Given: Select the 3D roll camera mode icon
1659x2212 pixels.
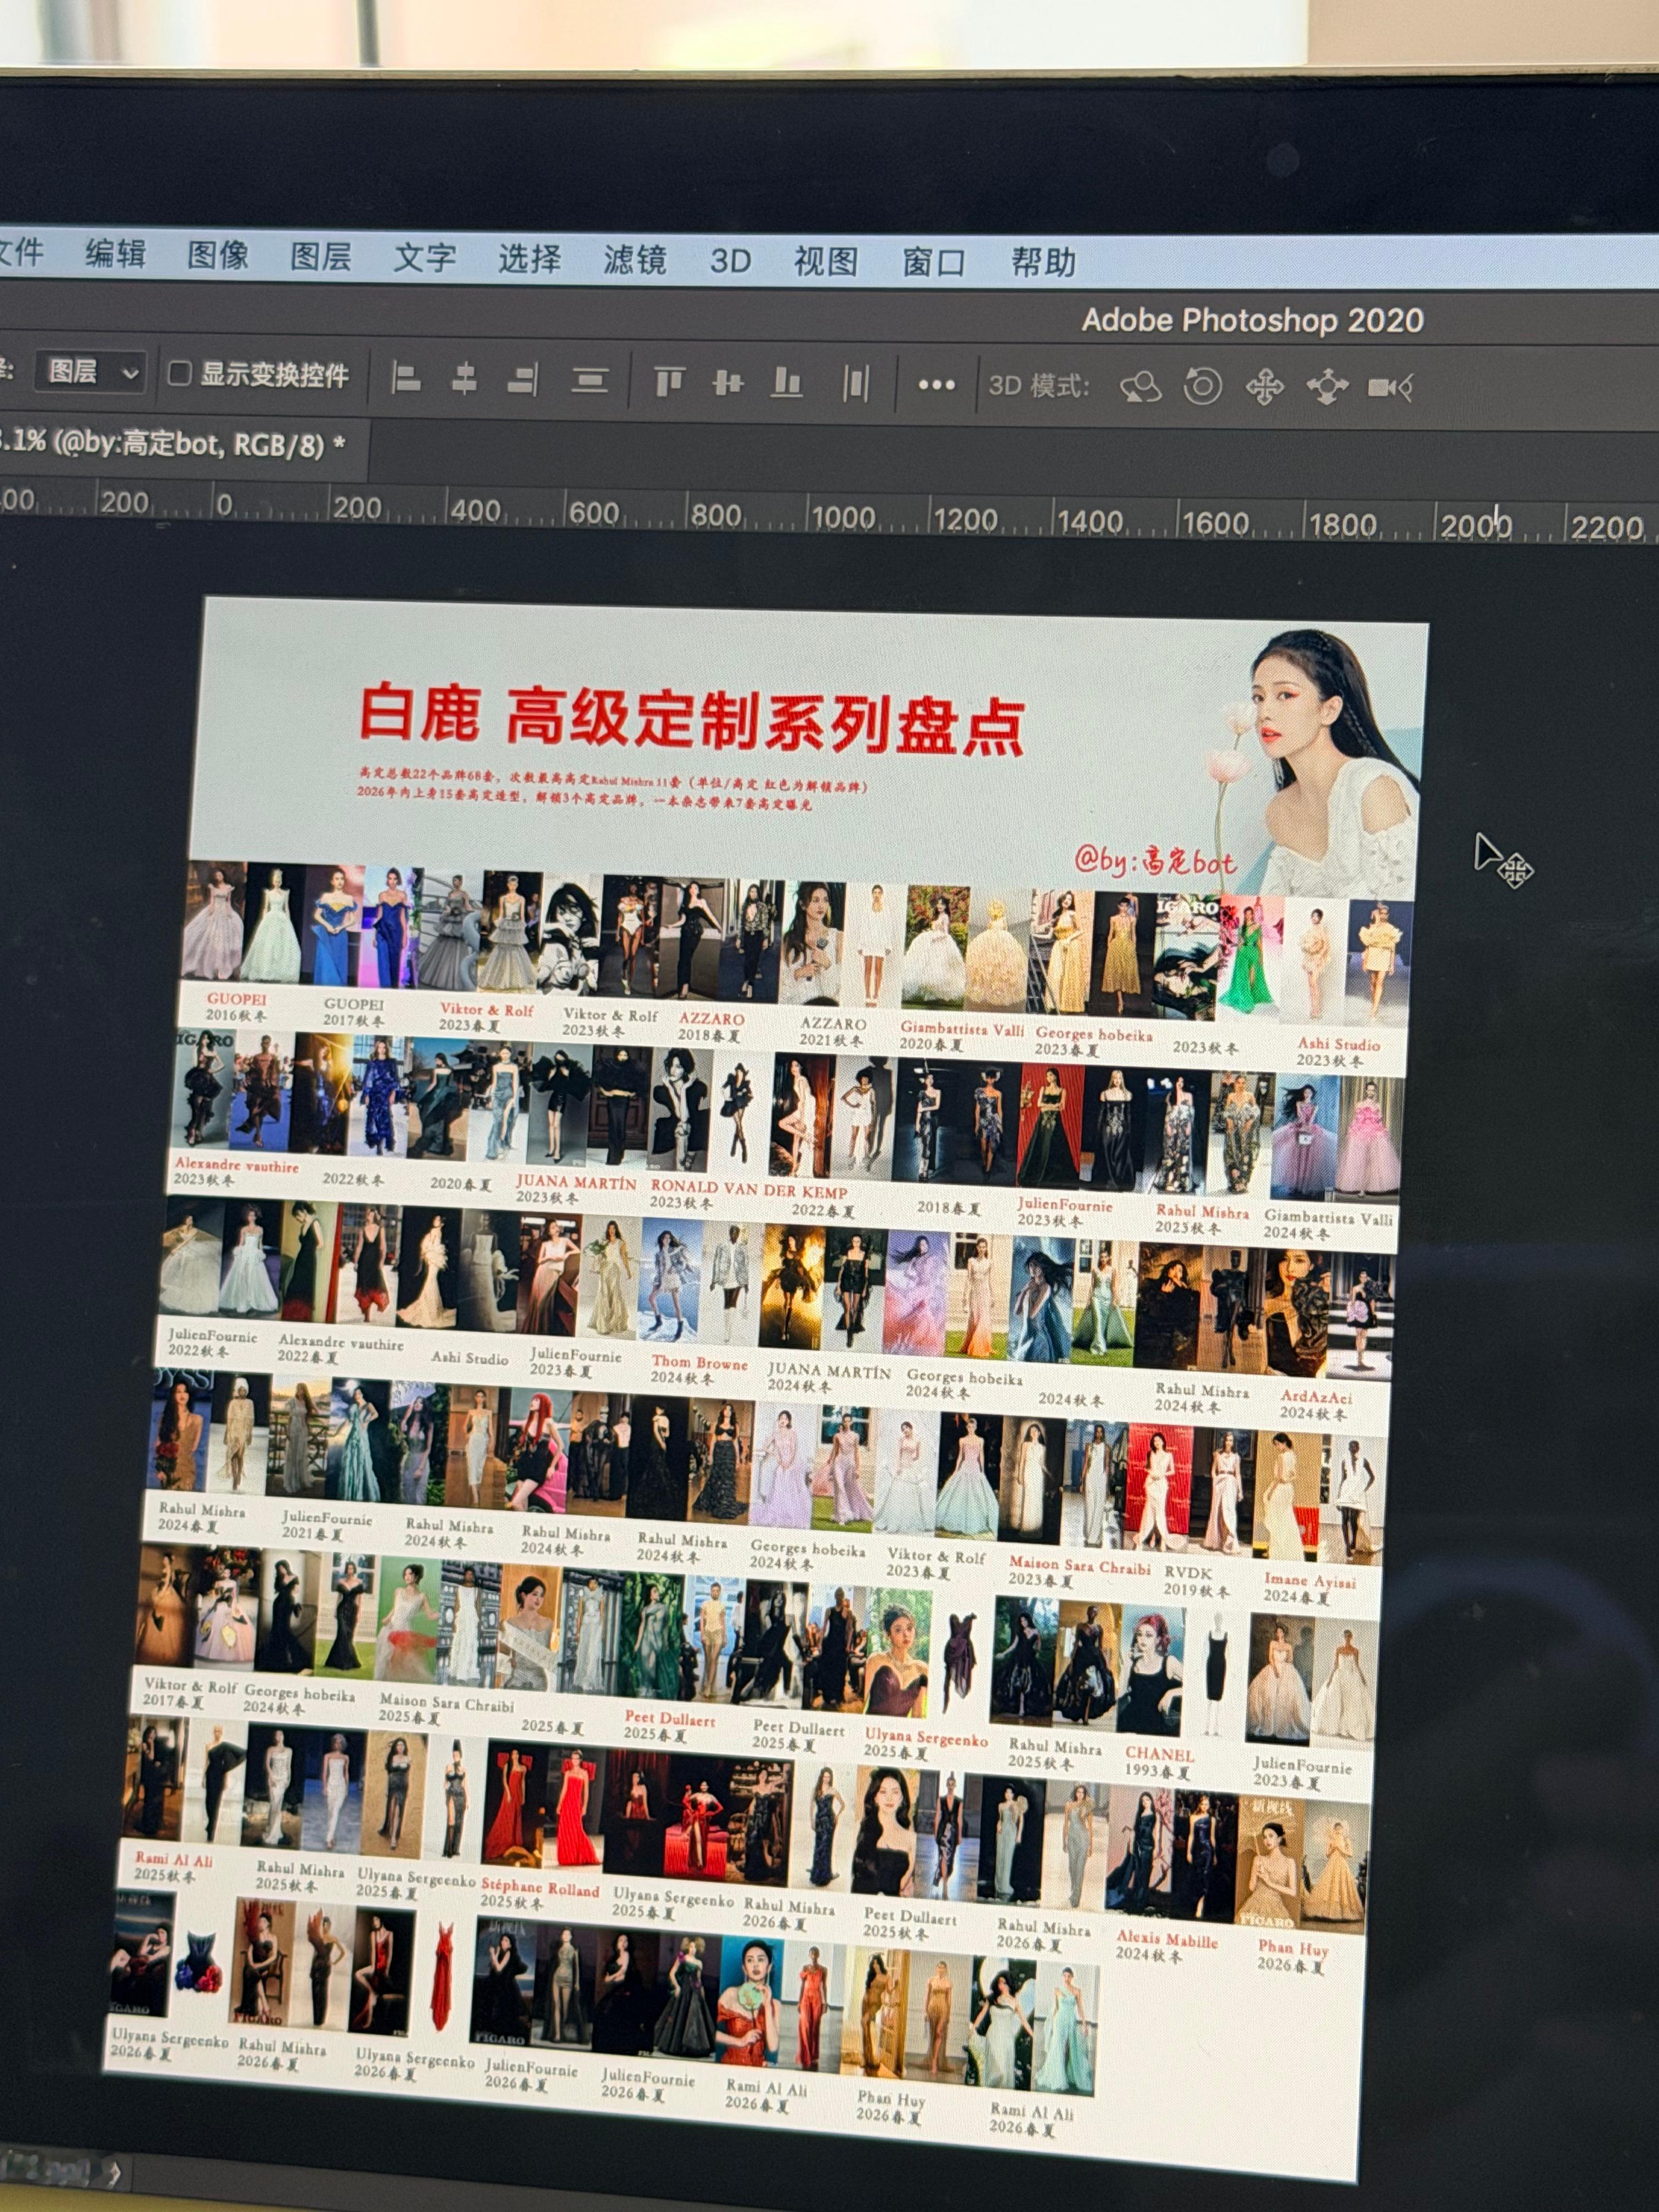Looking at the screenshot, I should click(1202, 386).
